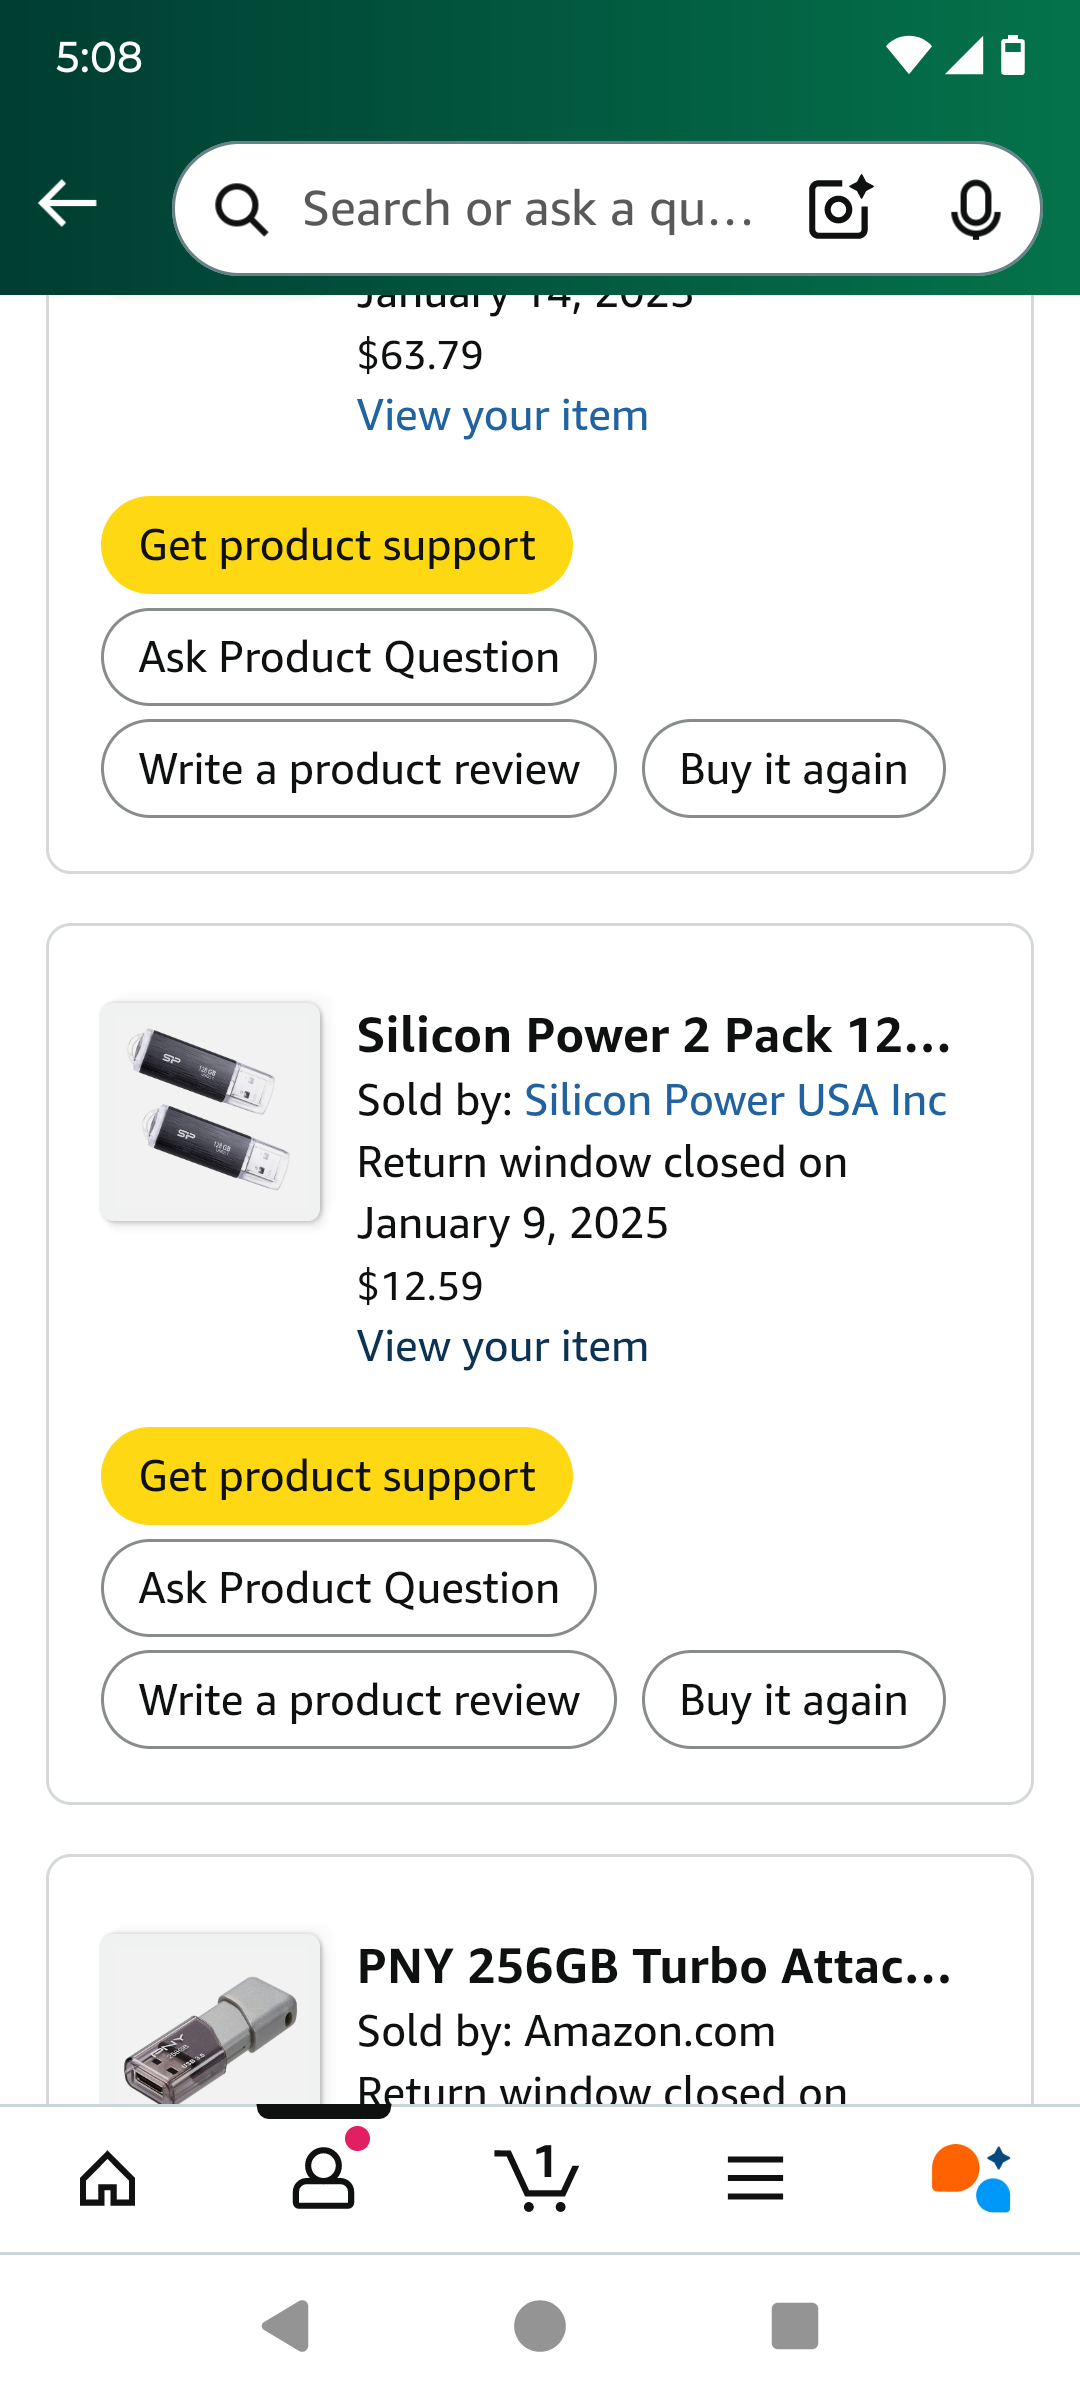Launch the Rufus AI assistant icon

[x=971, y=2178]
